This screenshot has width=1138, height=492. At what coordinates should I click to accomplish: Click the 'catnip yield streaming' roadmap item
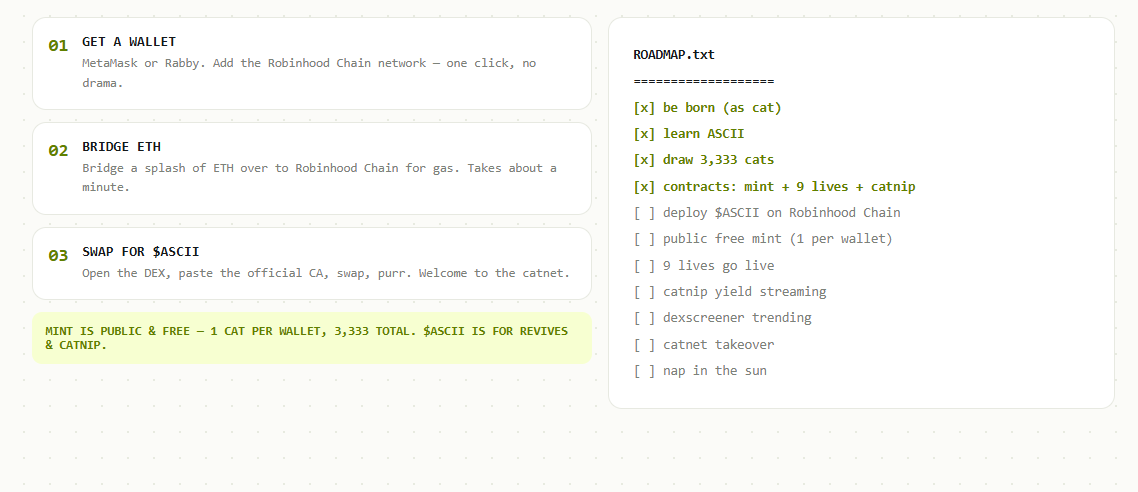[x=730, y=292]
